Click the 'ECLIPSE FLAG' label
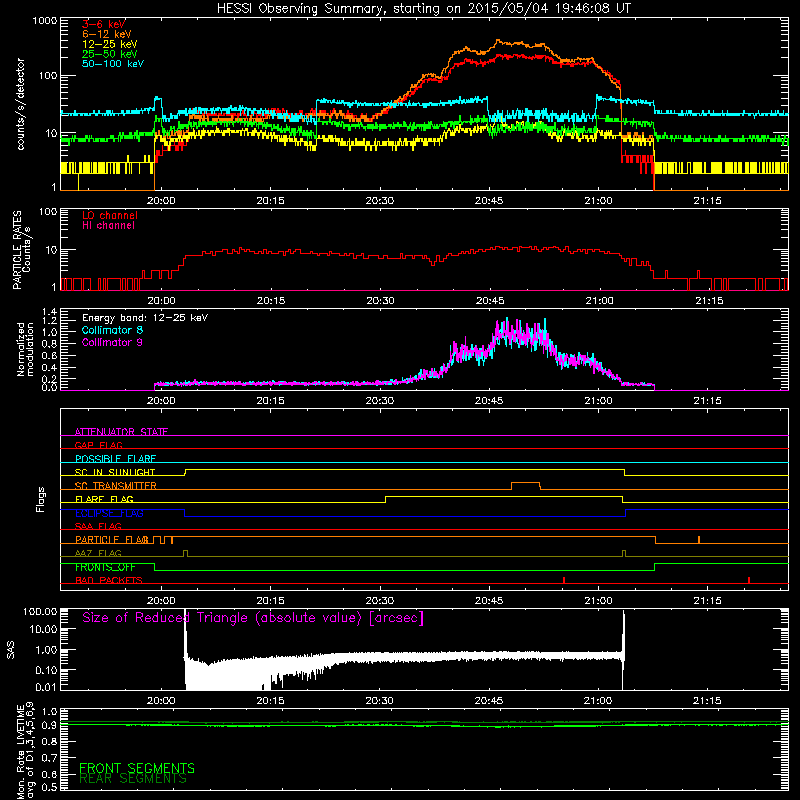The height and width of the screenshot is (800, 800). 109,513
